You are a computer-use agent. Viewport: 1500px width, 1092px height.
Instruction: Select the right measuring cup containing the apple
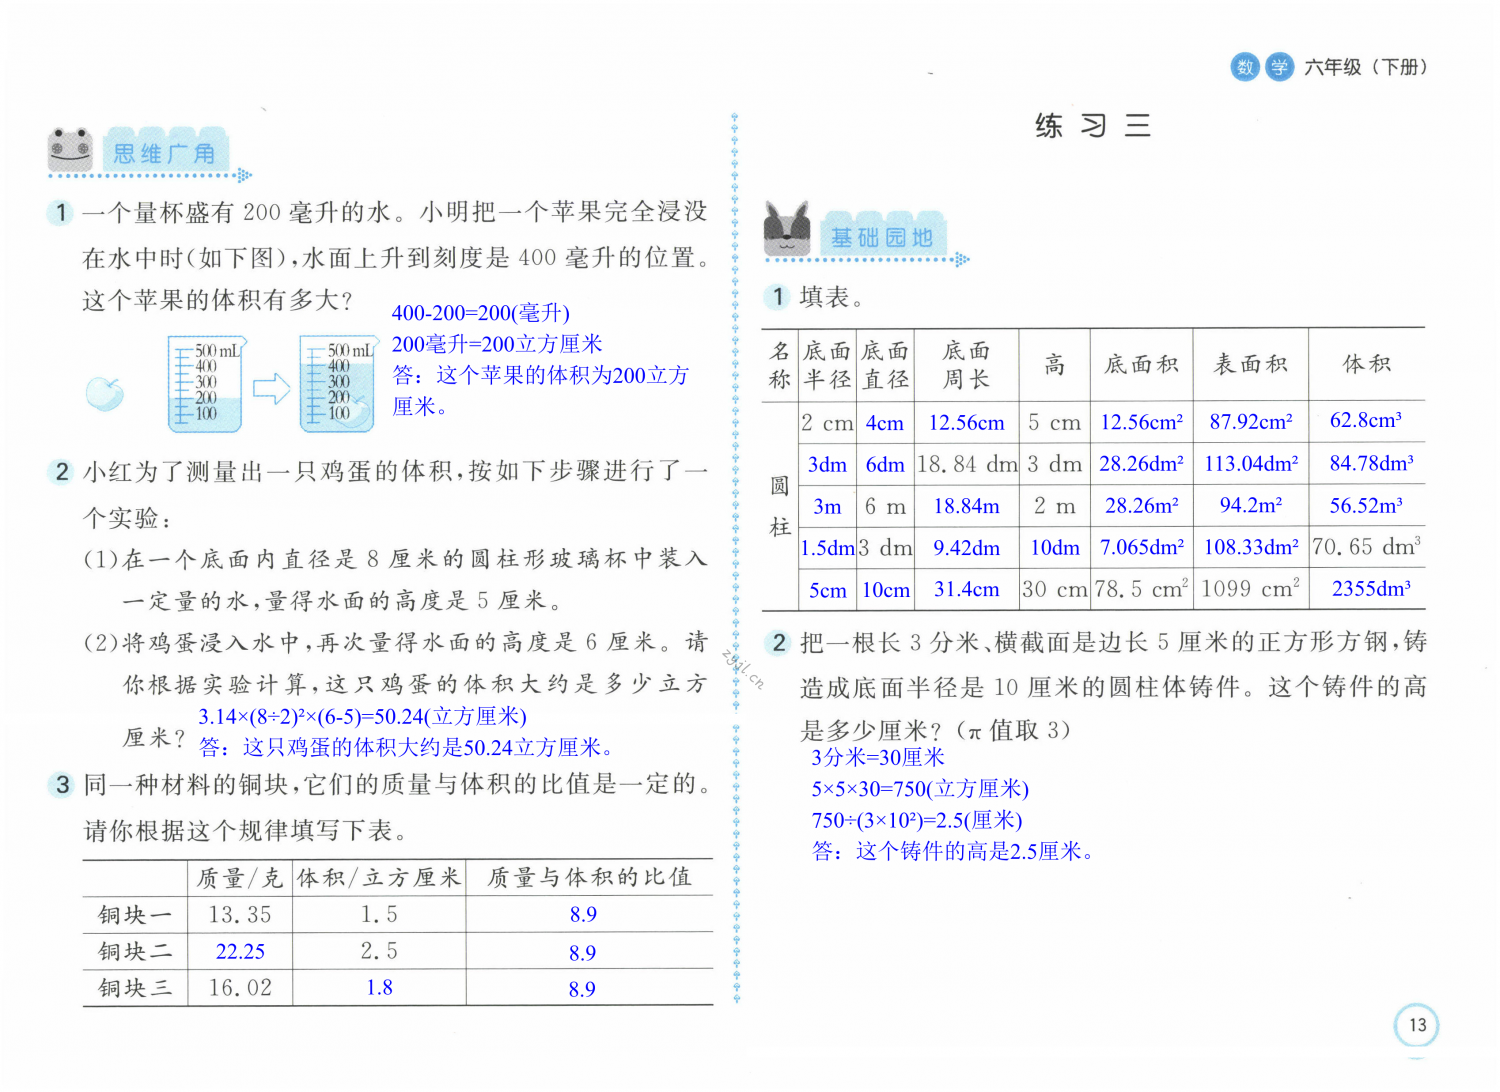[x=338, y=384]
